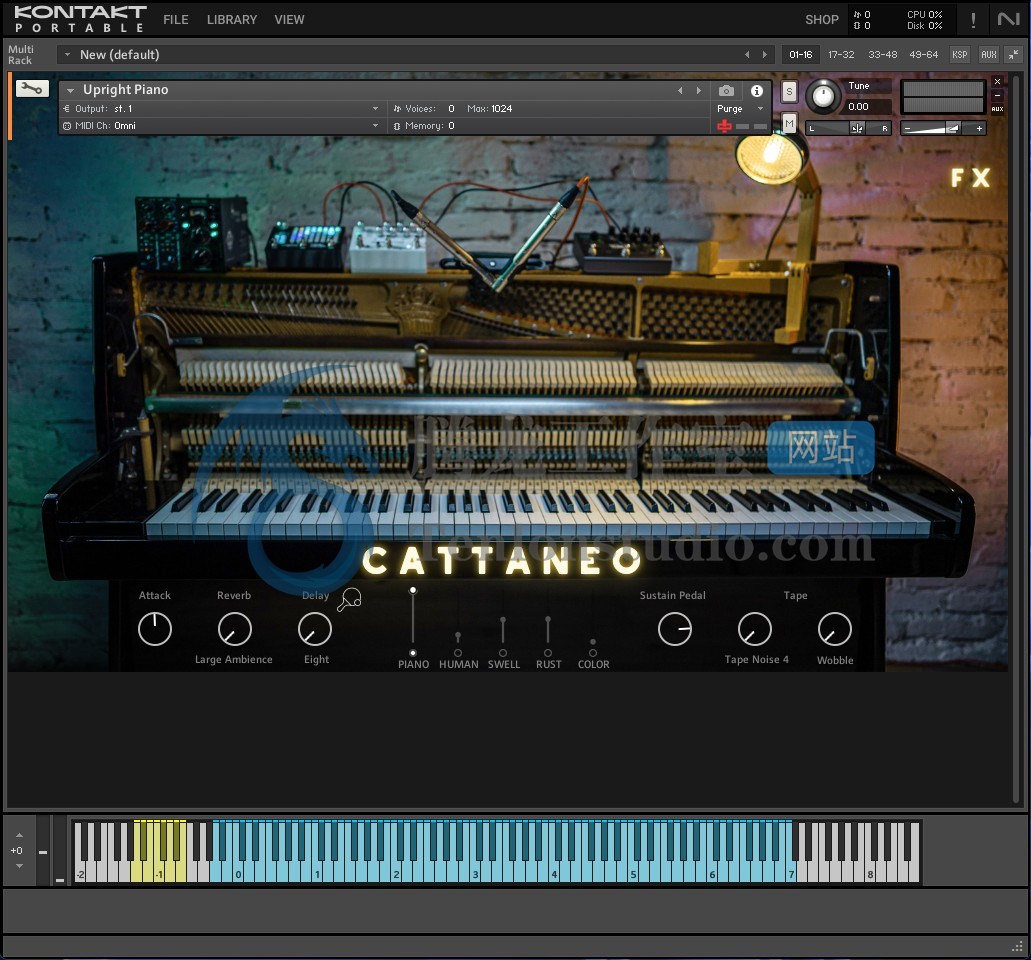Viewport: 1031px width, 960px height.
Task: Click the Delay amount knob
Action: click(315, 629)
